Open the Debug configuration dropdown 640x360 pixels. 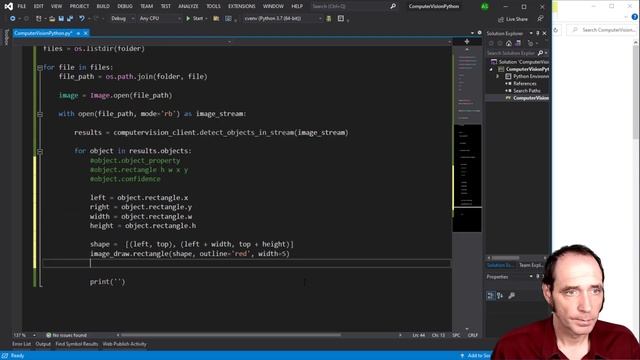tap(122, 18)
